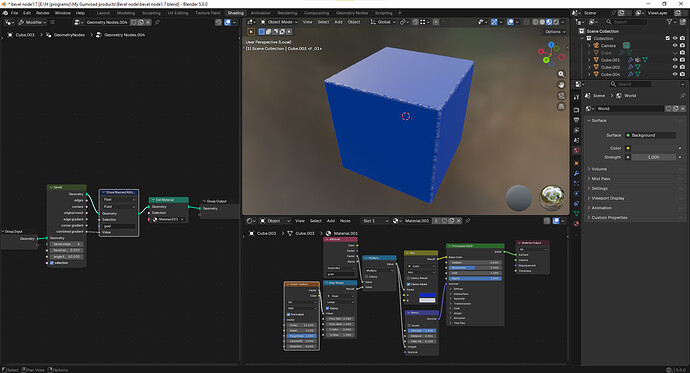Open the Node menu in the shader editor
The width and height of the screenshot is (690, 373).
click(345, 221)
